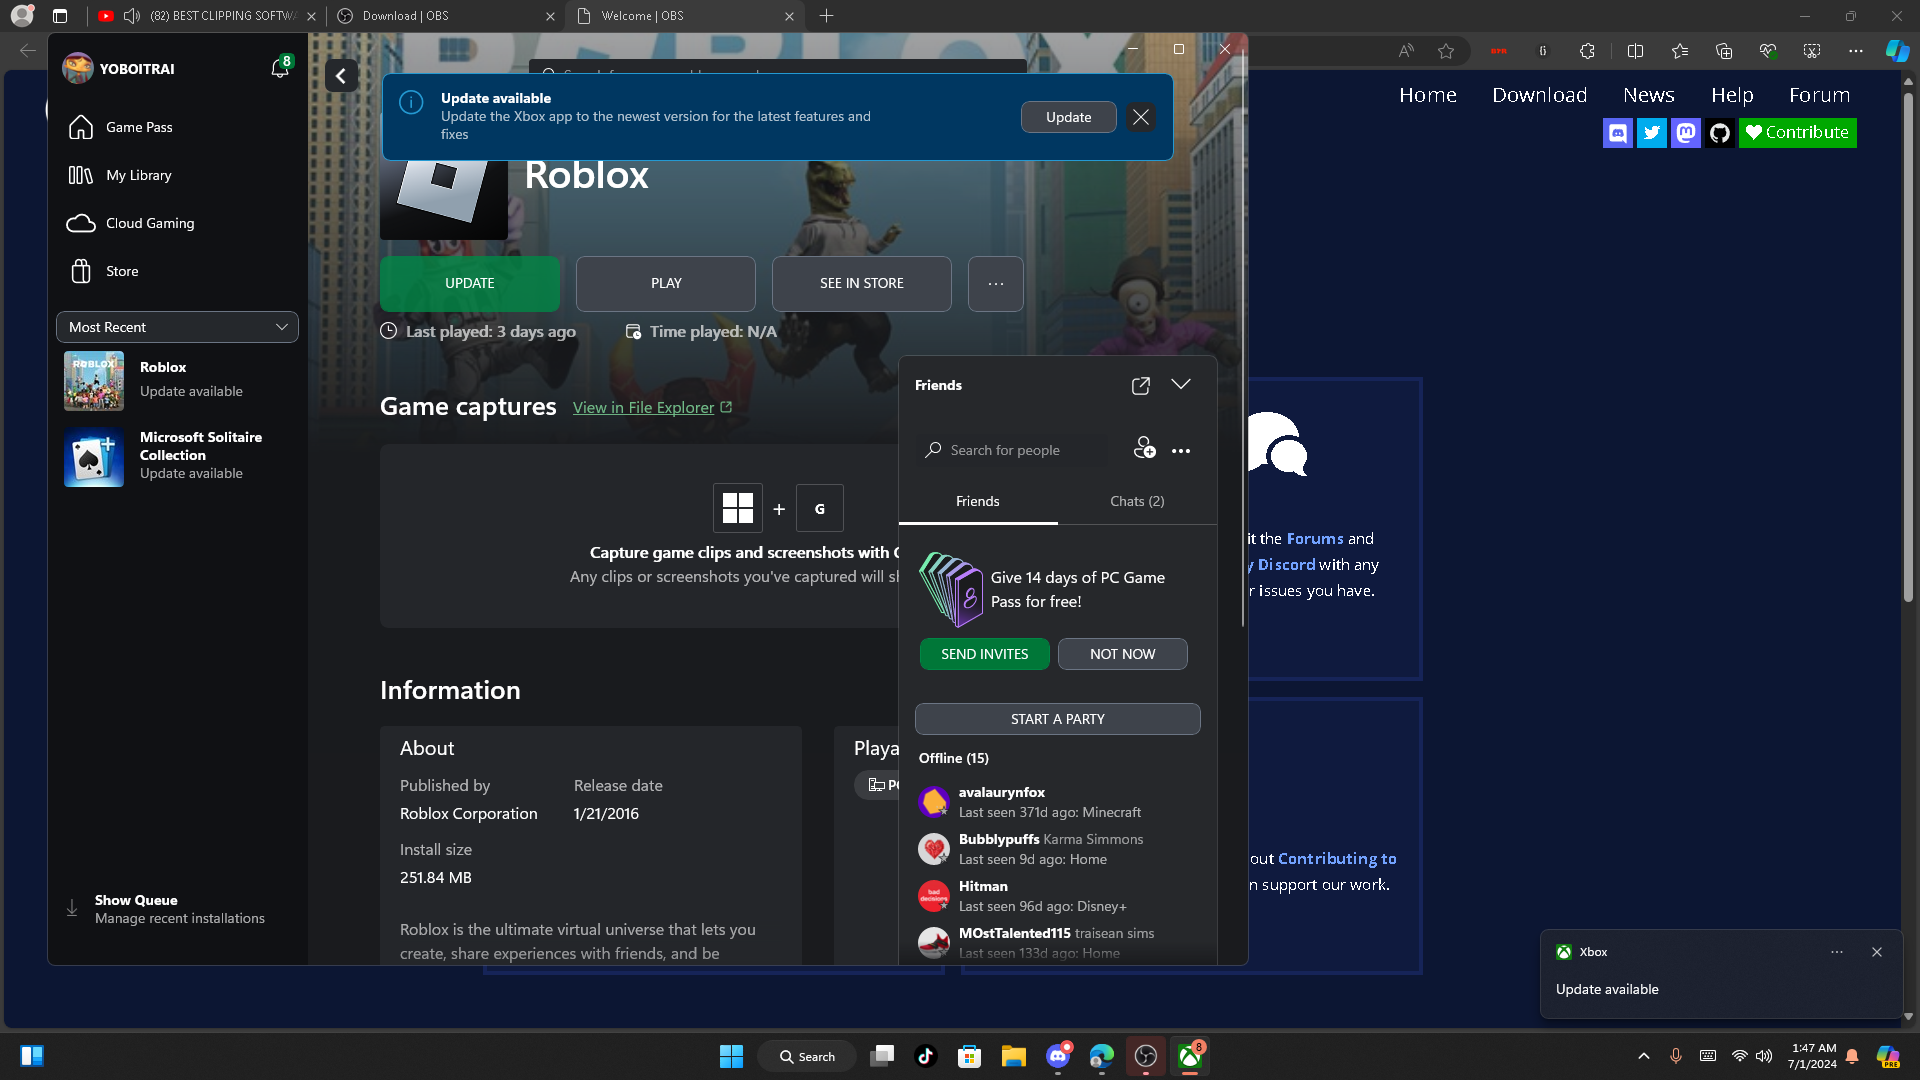Open My Library

click(x=178, y=175)
